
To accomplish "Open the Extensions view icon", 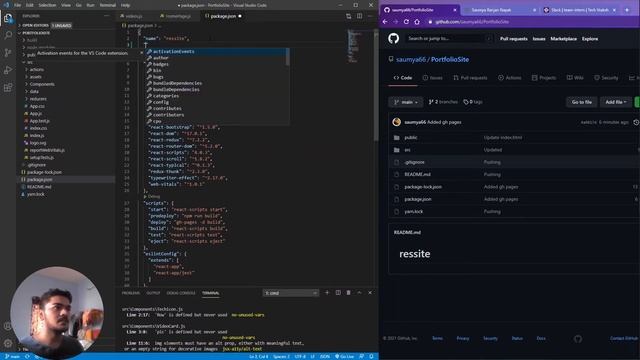I will [8, 87].
